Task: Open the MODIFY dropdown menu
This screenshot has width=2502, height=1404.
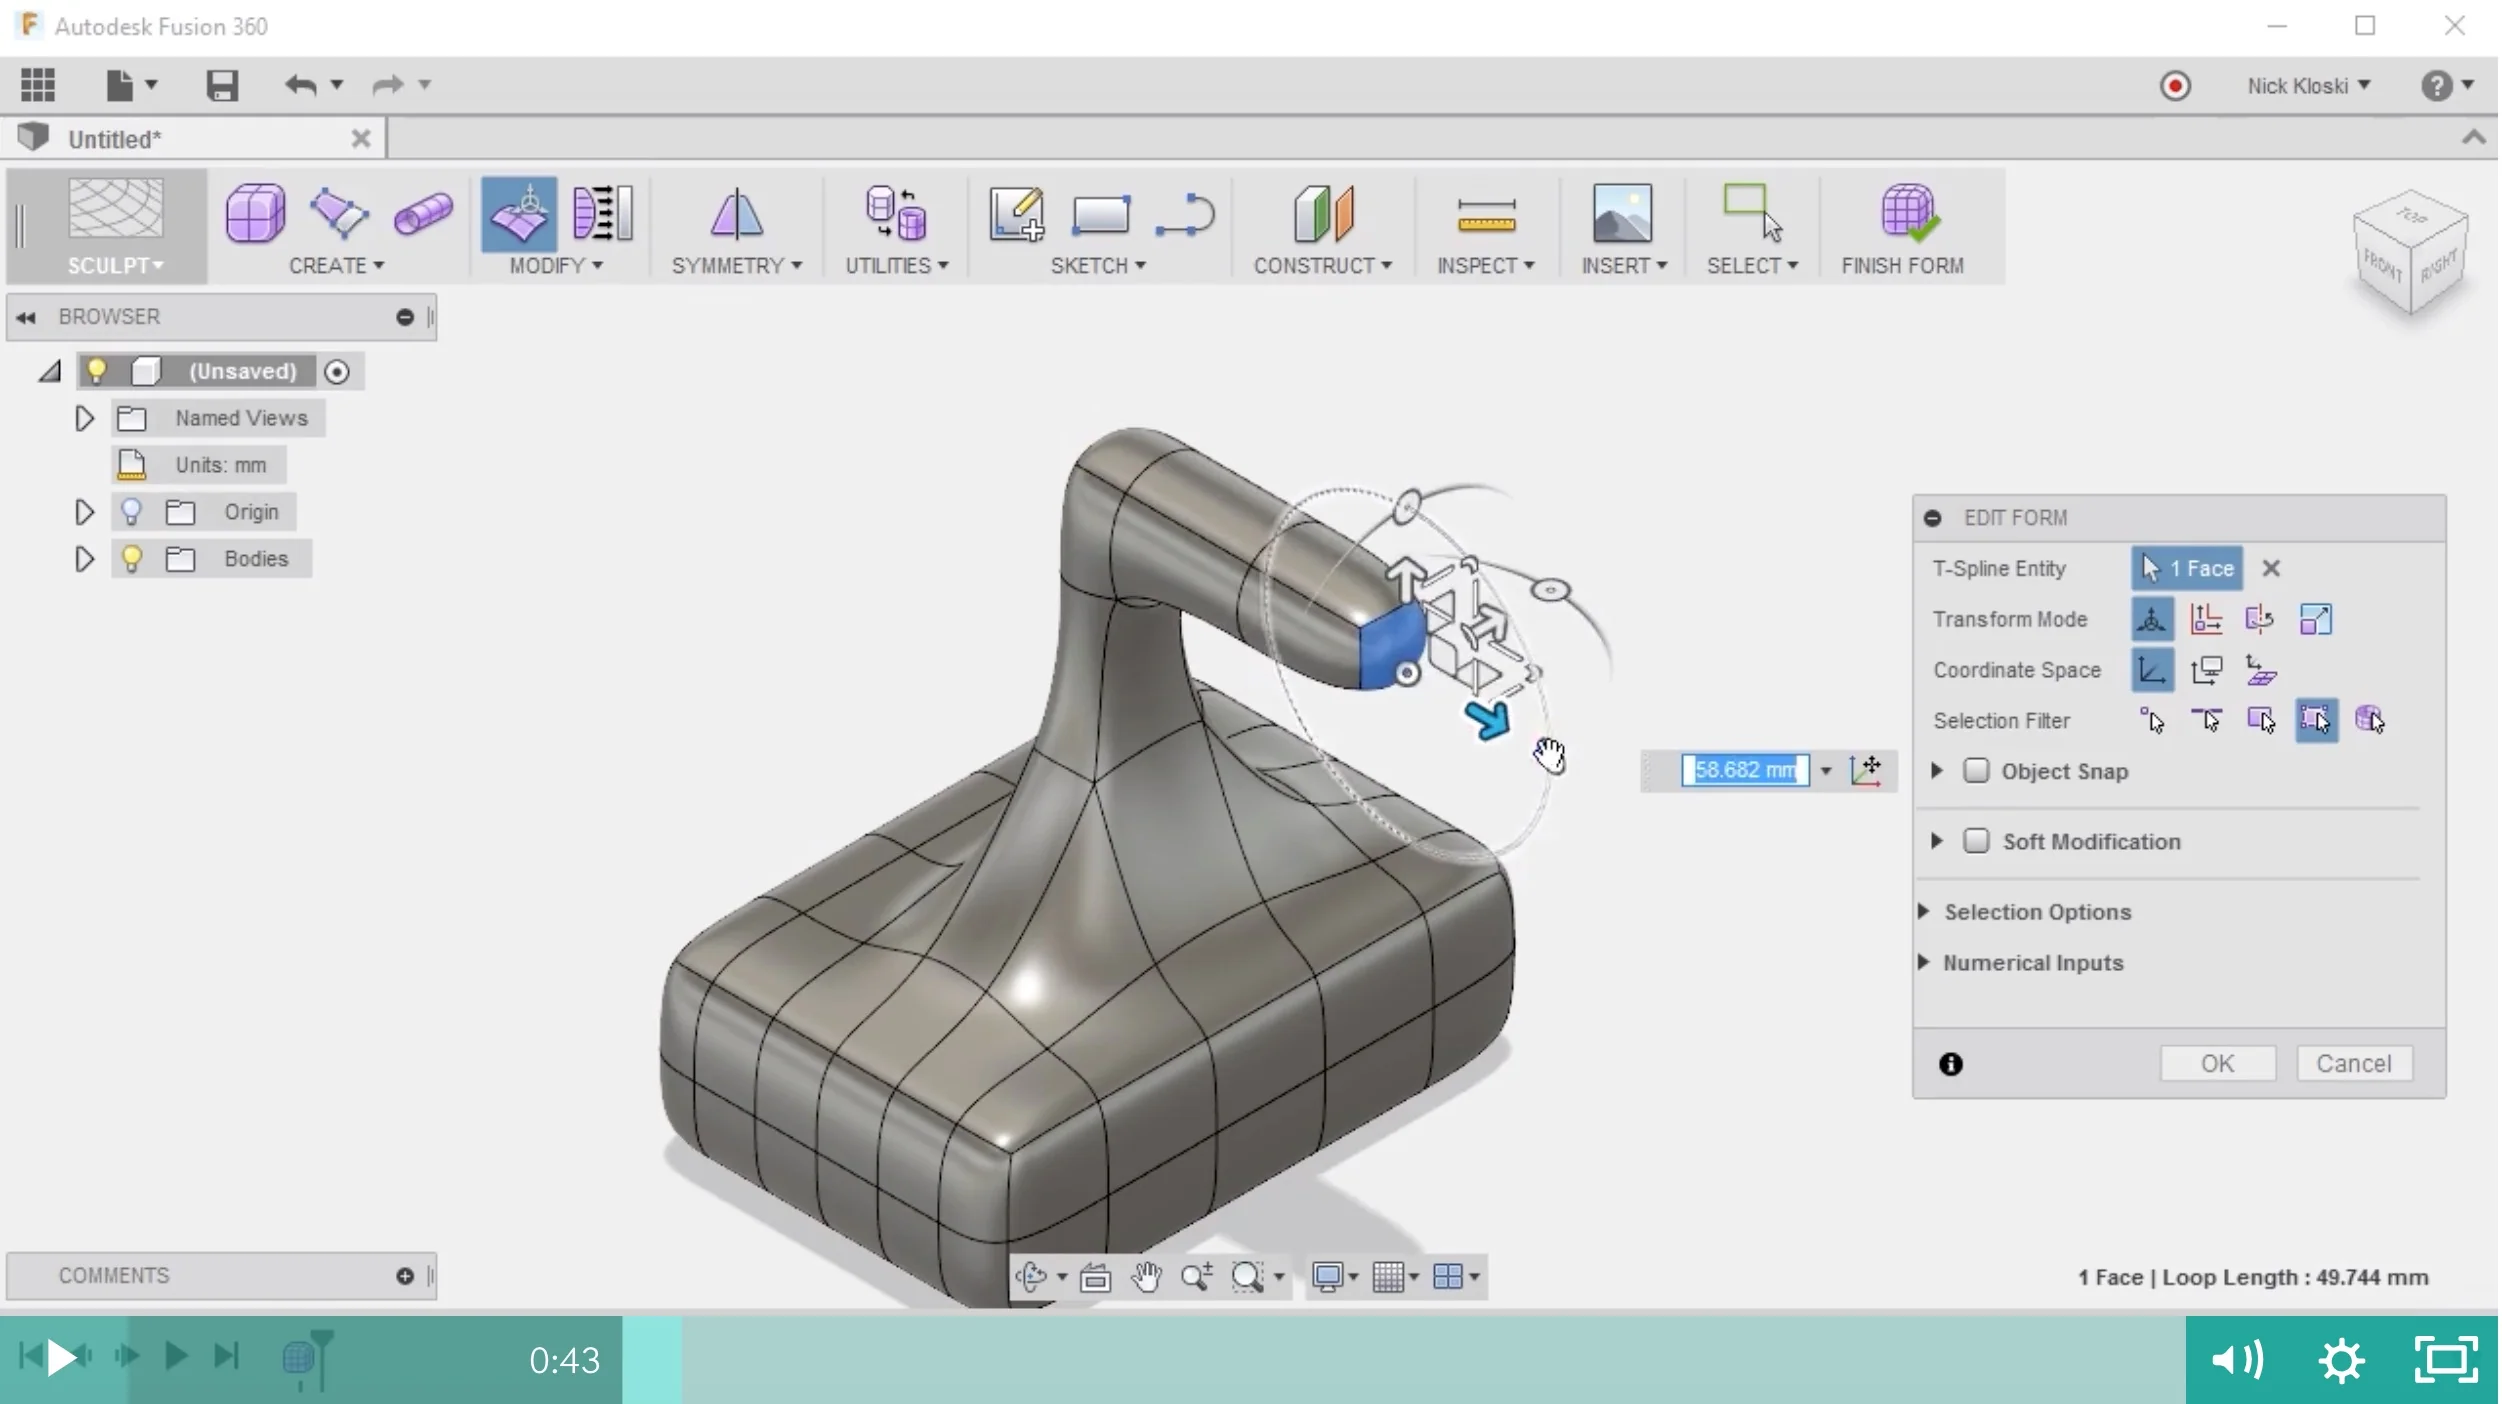Action: pyautogui.click(x=556, y=266)
